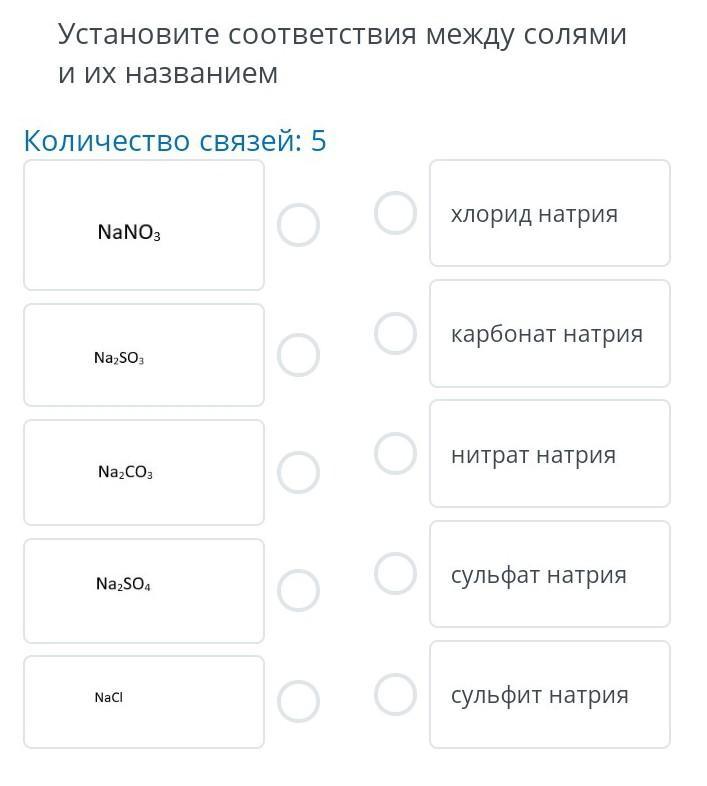Select the circle beside сульфат натрия

[395, 573]
